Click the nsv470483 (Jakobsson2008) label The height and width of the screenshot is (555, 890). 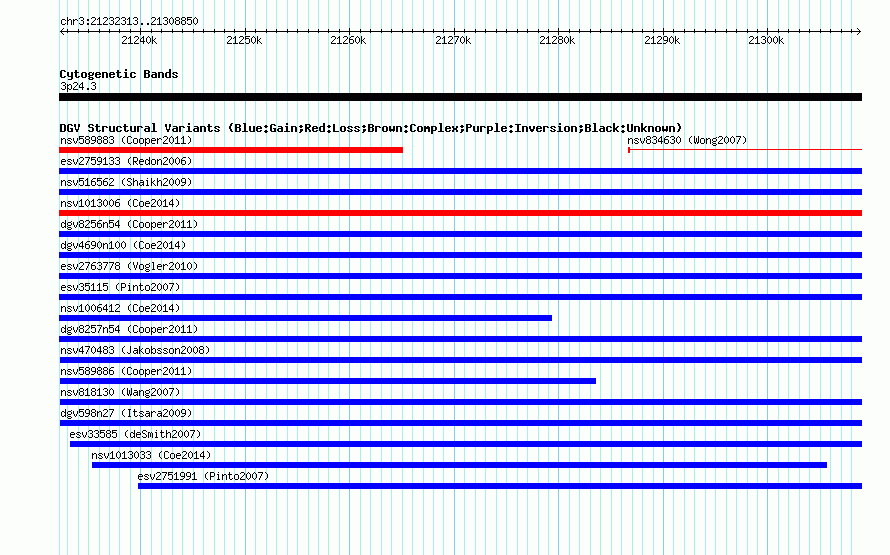[135, 350]
